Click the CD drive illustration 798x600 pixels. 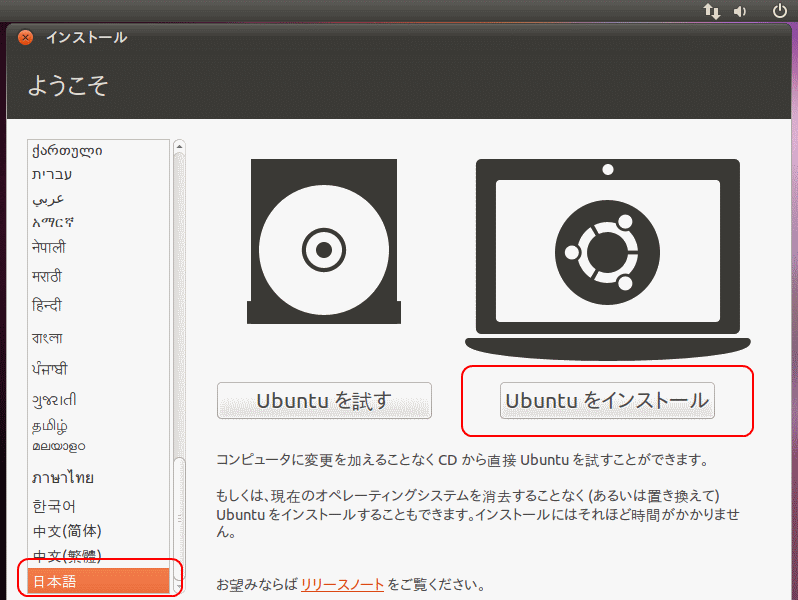(324, 241)
